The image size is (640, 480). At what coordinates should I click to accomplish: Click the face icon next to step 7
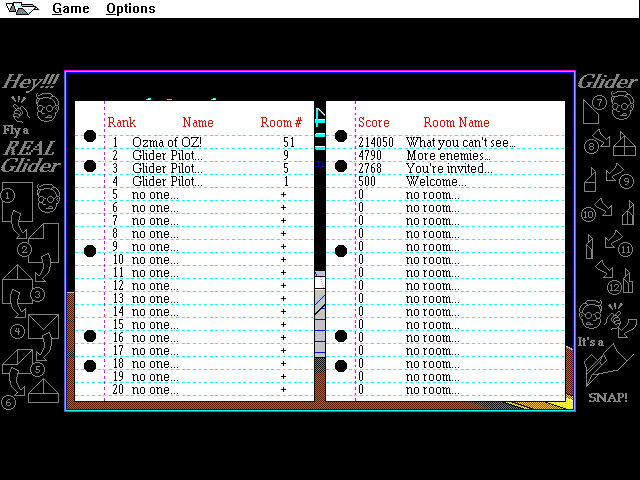(622, 106)
